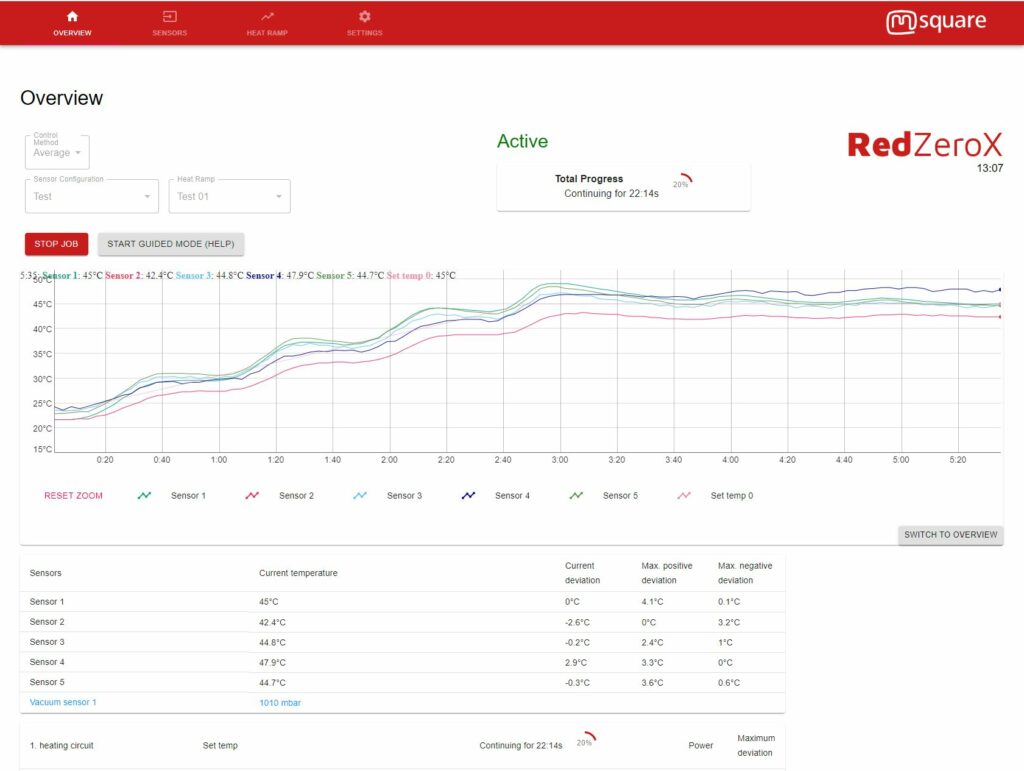
Task: Switch to the Overview tab label
Action: 72,33
